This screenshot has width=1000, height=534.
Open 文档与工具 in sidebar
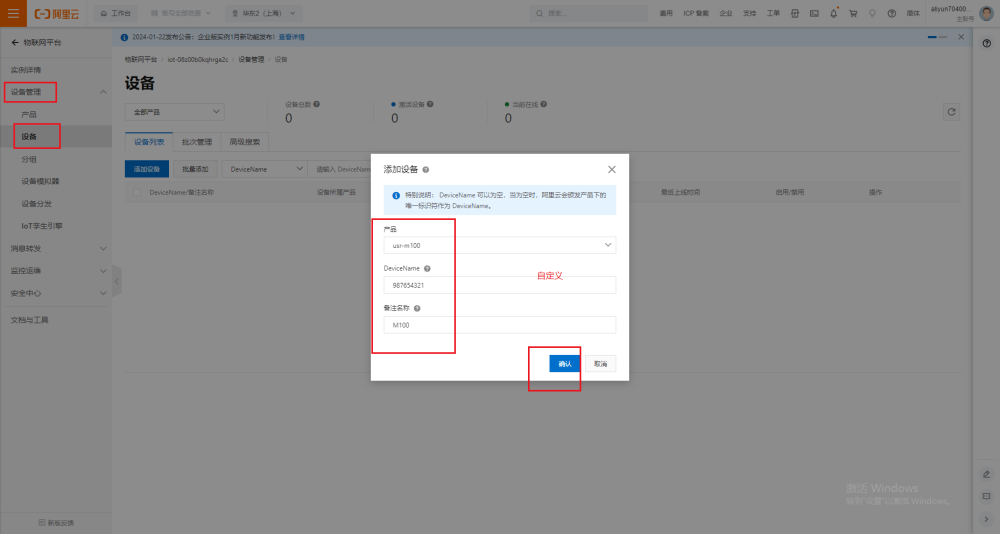pos(29,320)
